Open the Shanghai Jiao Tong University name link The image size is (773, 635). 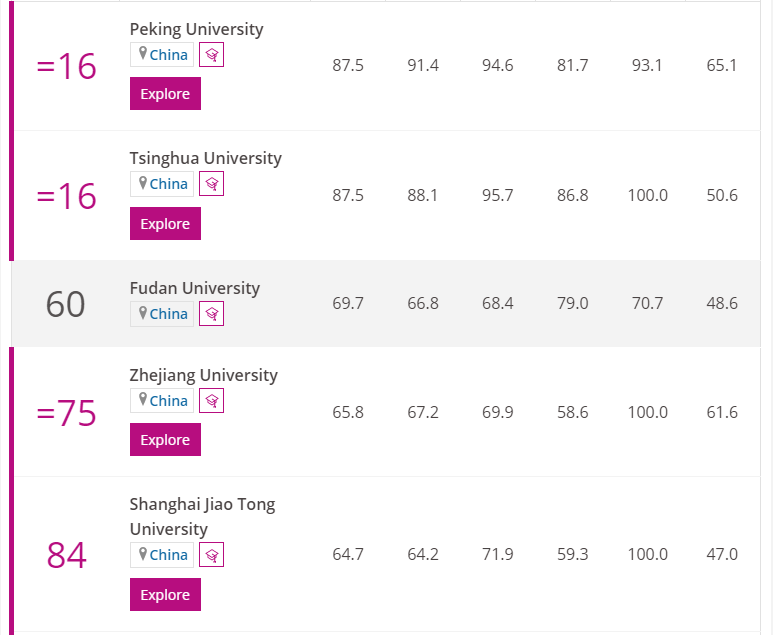(202, 516)
